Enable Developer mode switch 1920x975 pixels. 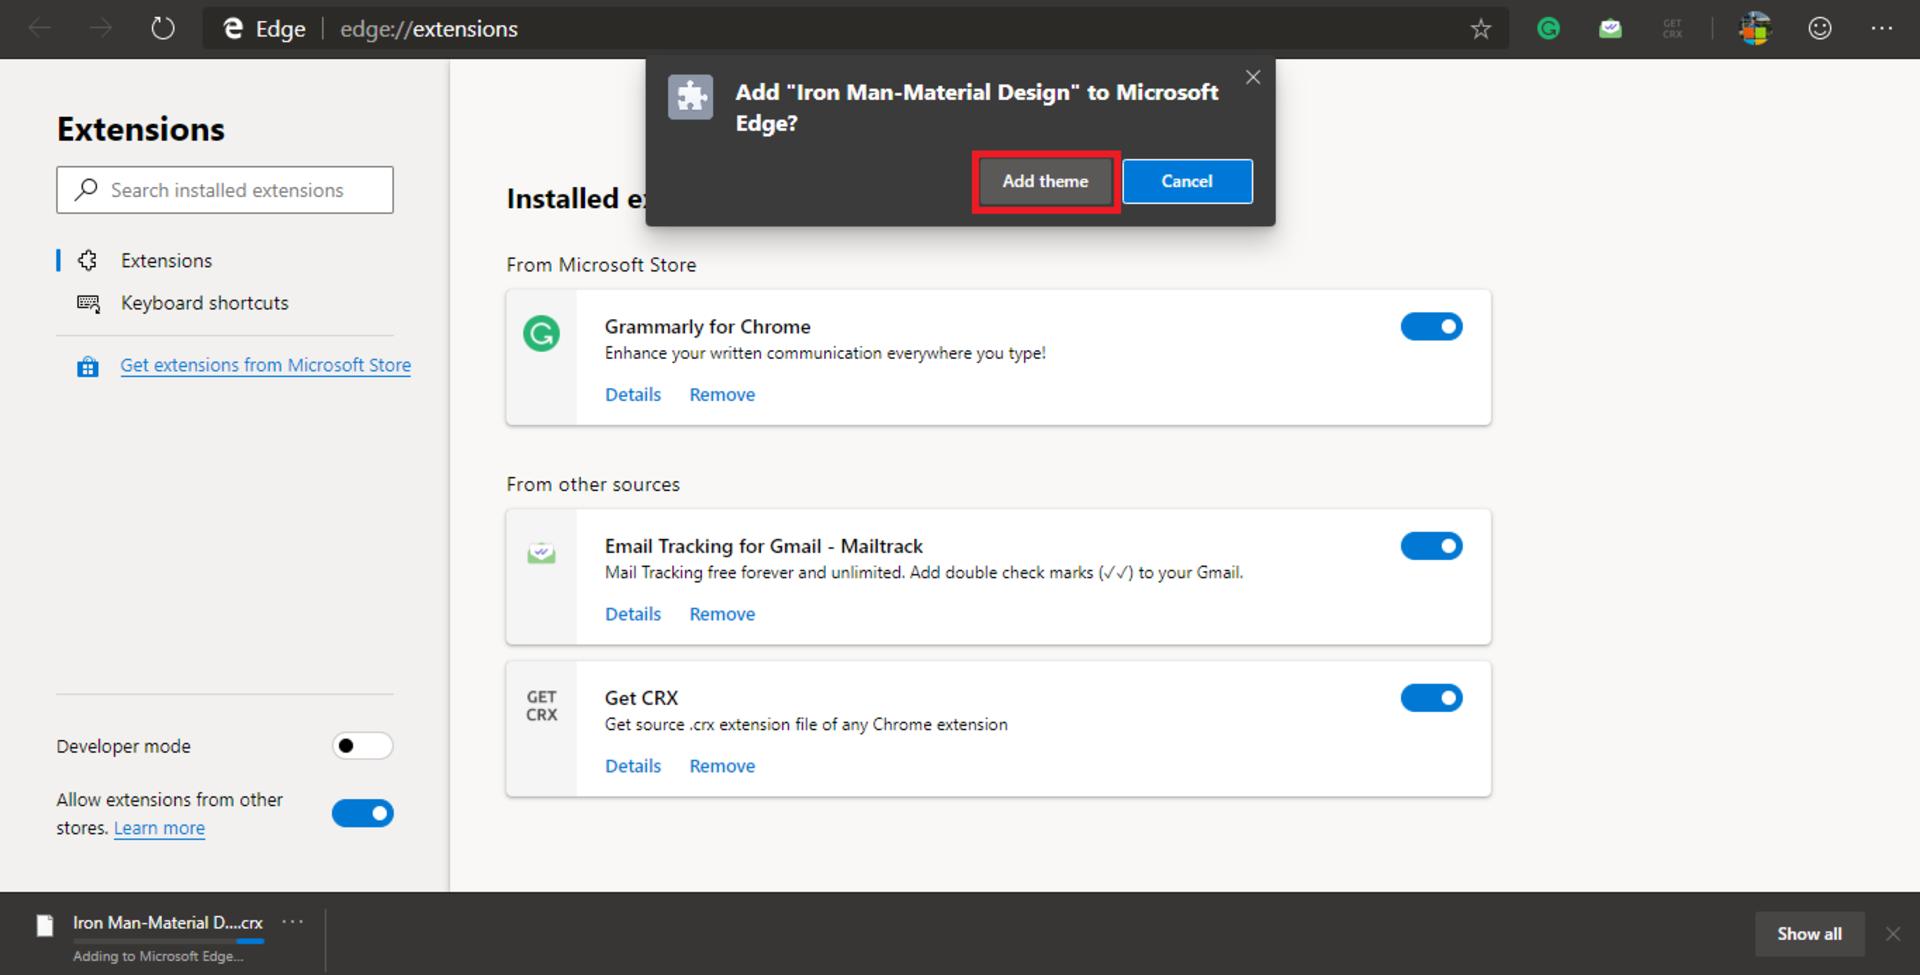coord(362,746)
